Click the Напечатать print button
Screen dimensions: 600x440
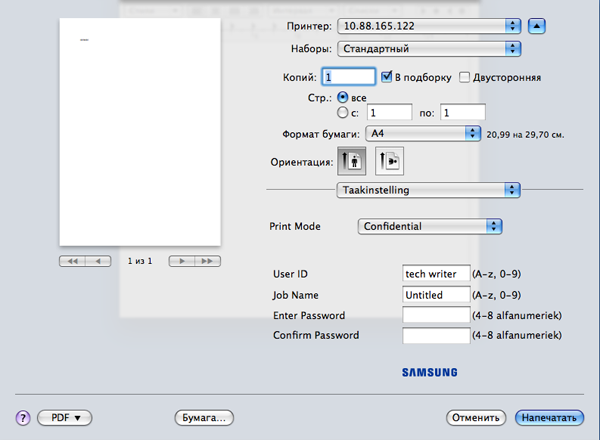point(550,416)
